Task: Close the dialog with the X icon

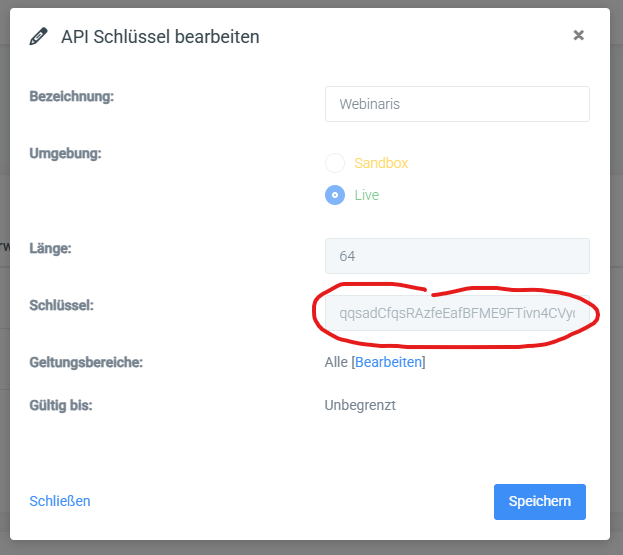Action: click(578, 35)
